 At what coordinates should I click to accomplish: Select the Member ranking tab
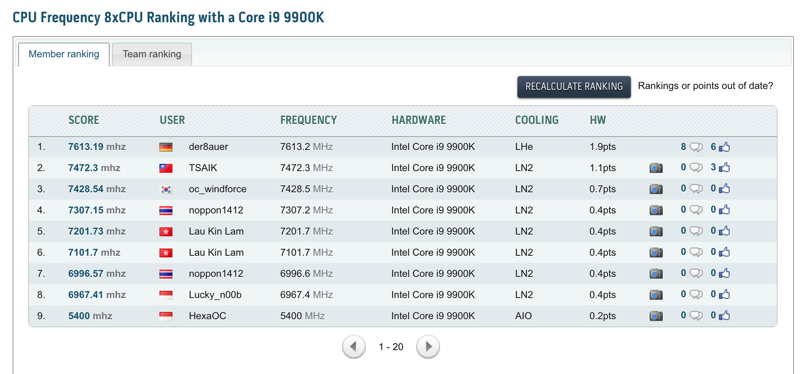tap(64, 54)
